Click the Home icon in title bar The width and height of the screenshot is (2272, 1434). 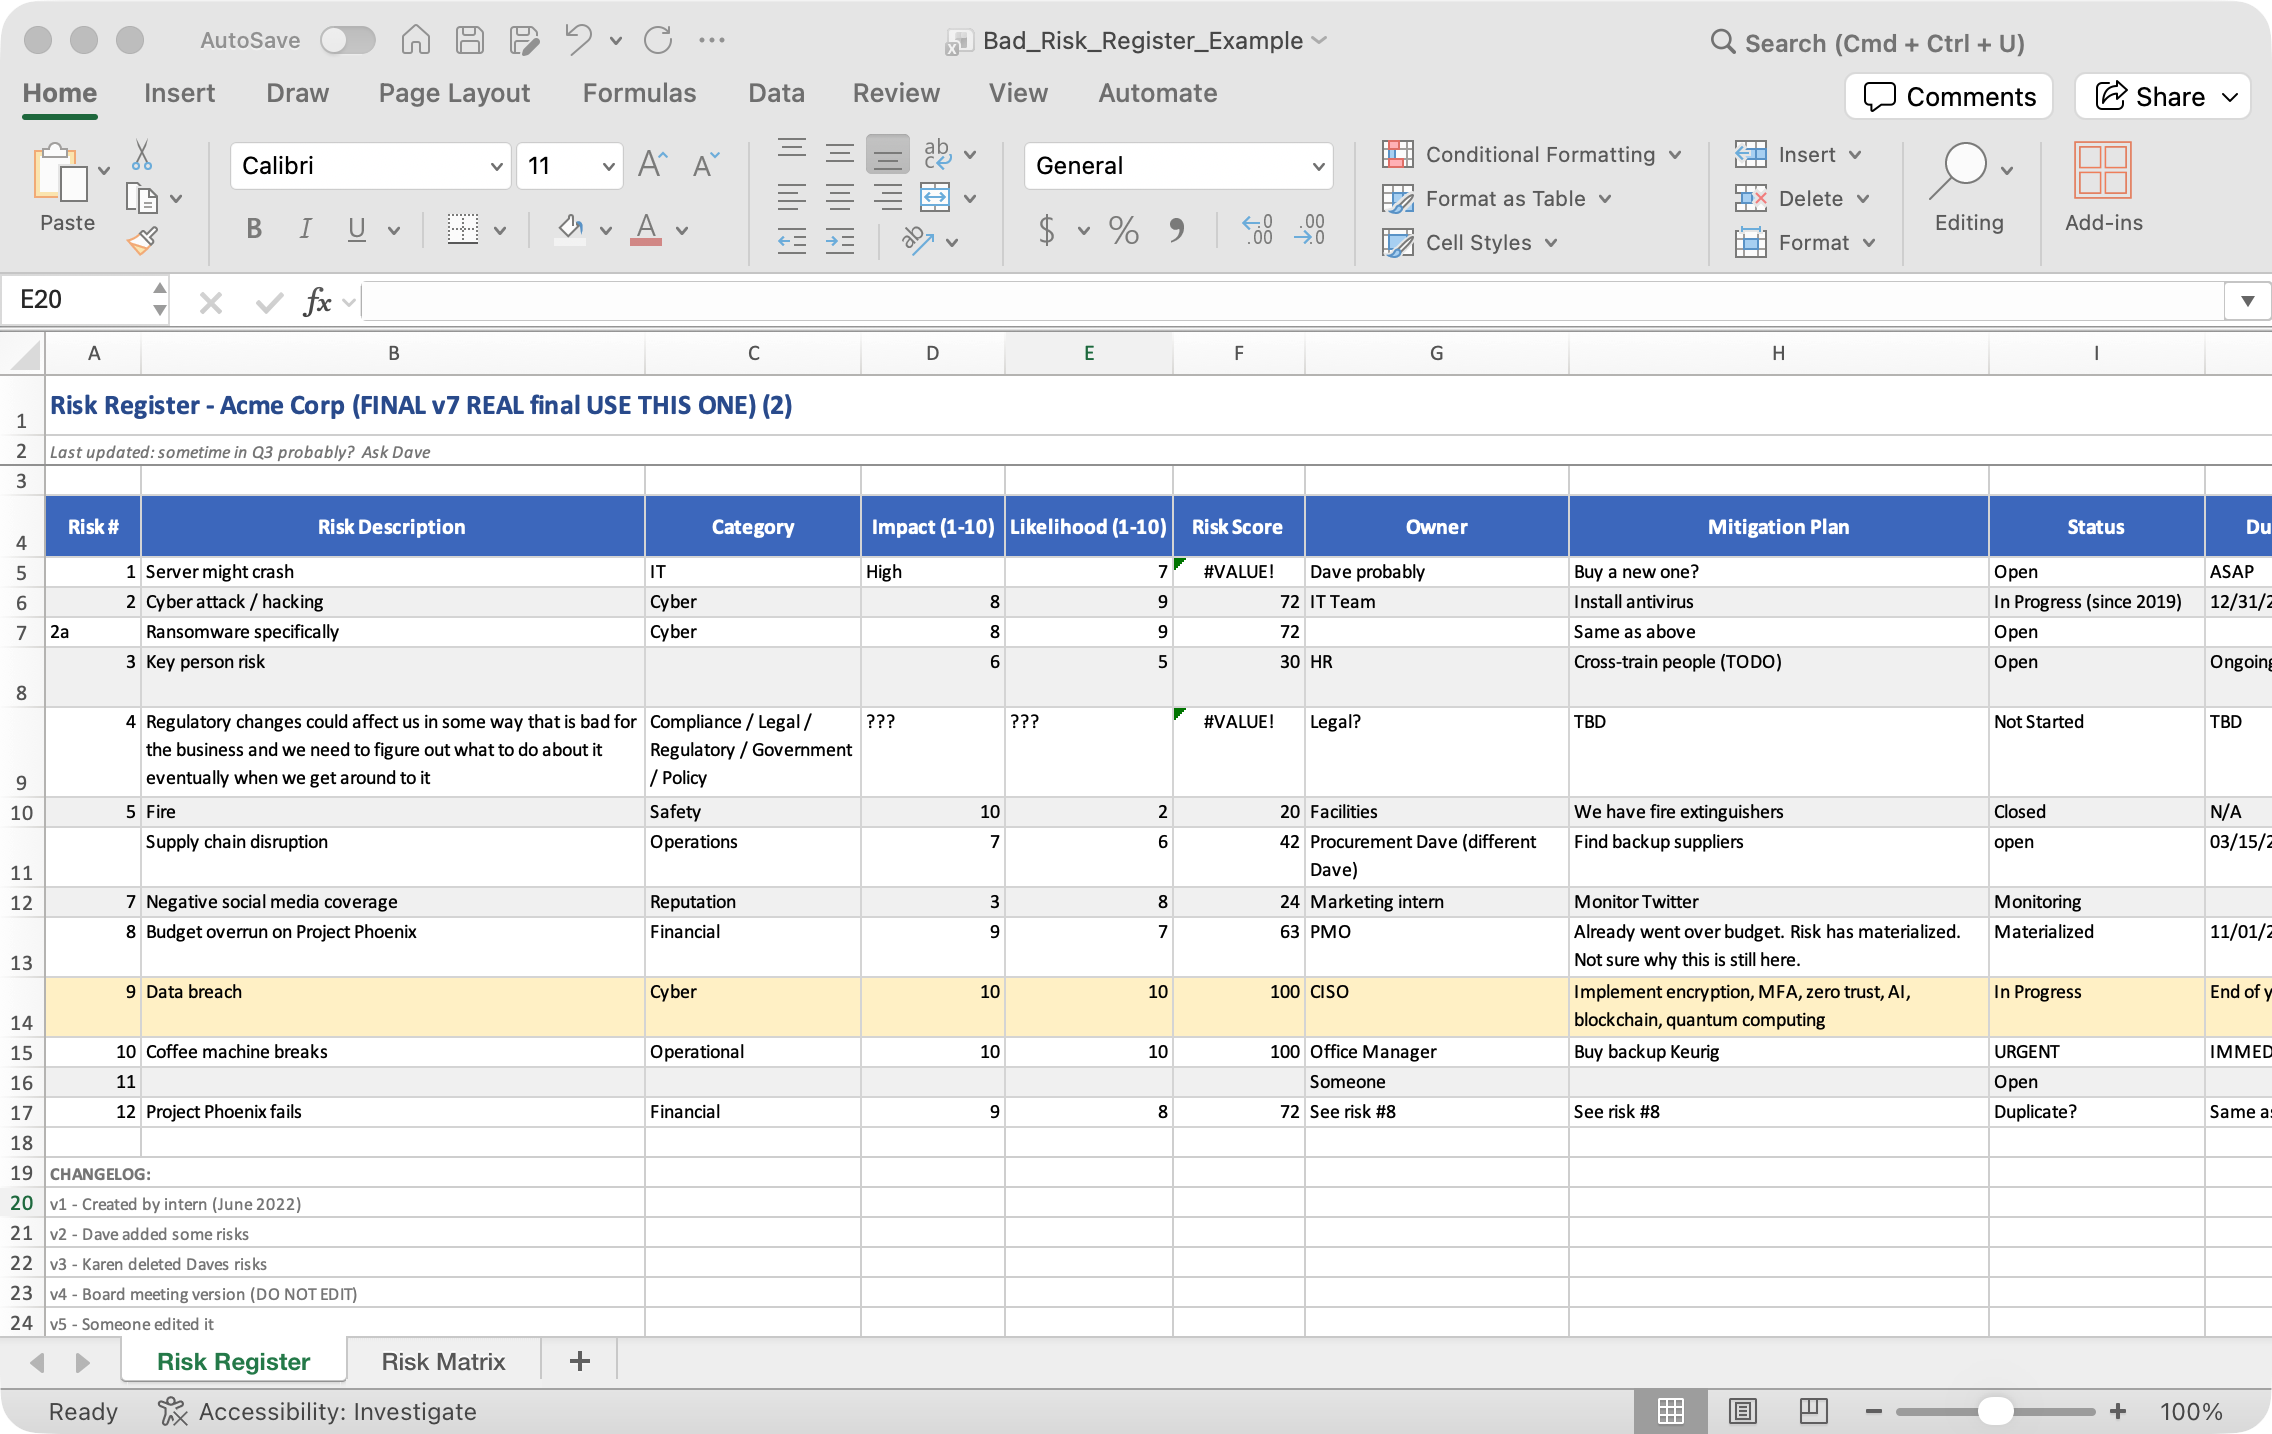(x=416, y=40)
